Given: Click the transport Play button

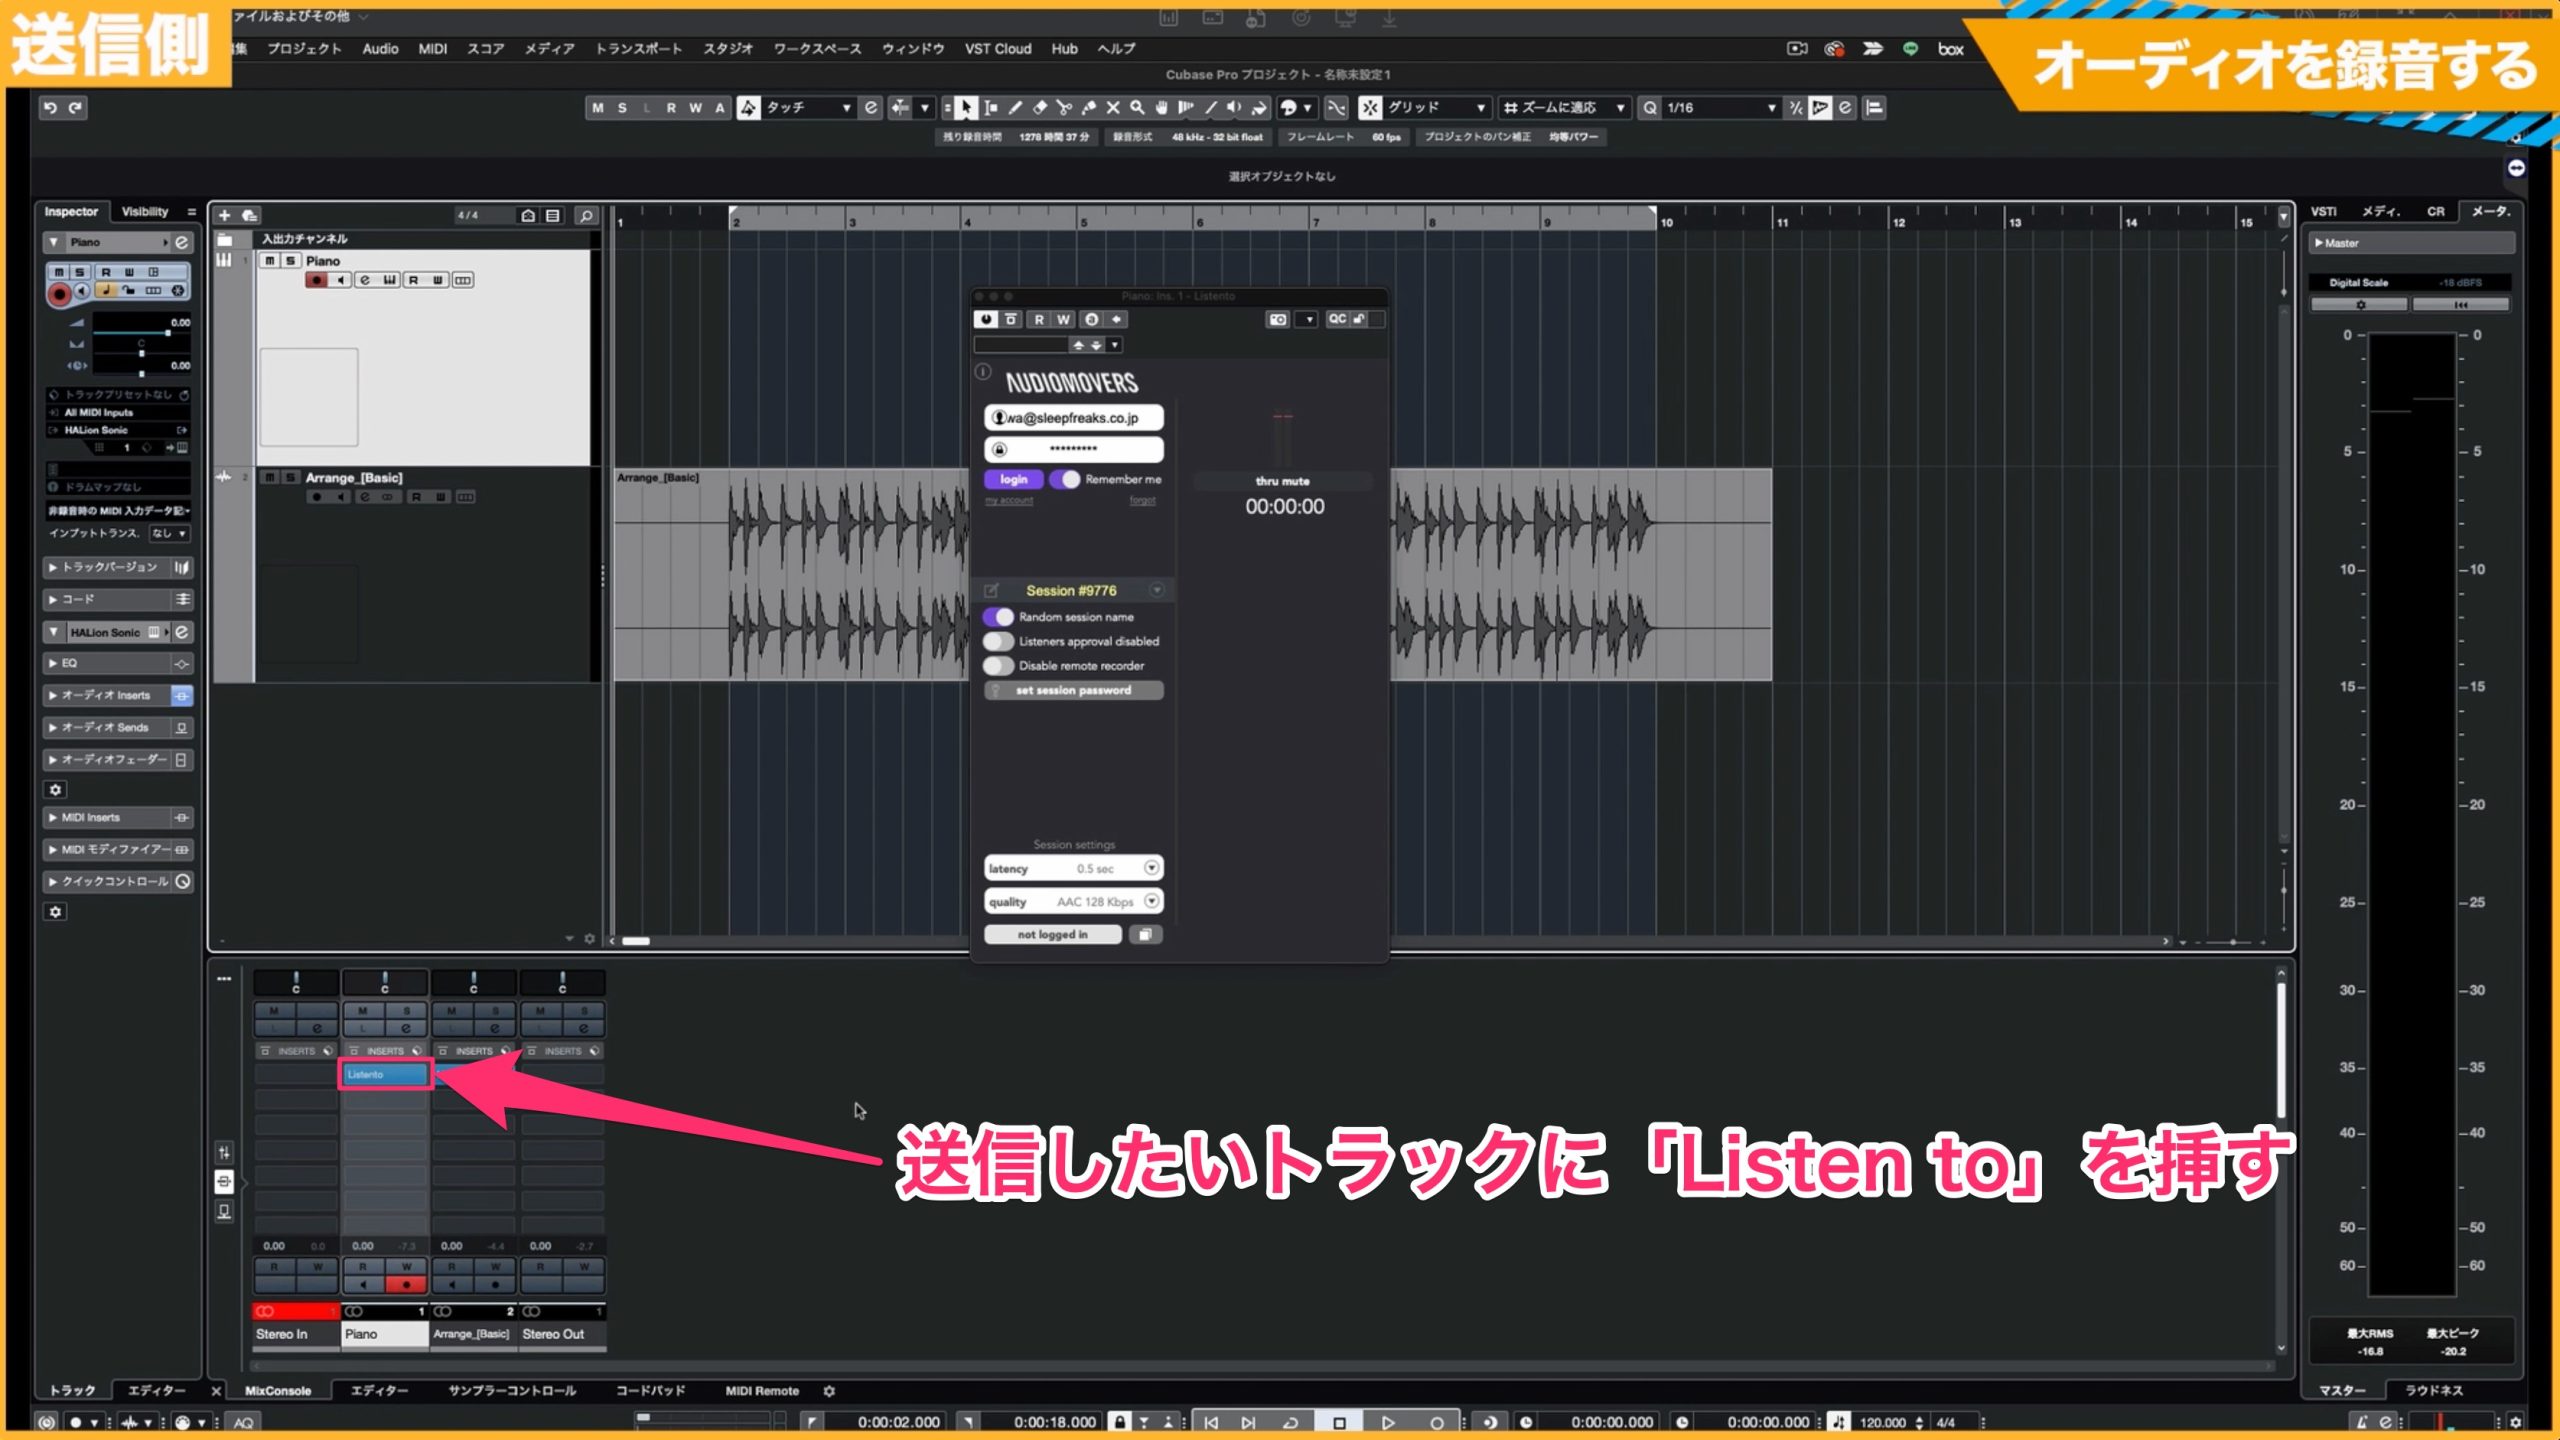Looking at the screenshot, I should [x=1388, y=1422].
